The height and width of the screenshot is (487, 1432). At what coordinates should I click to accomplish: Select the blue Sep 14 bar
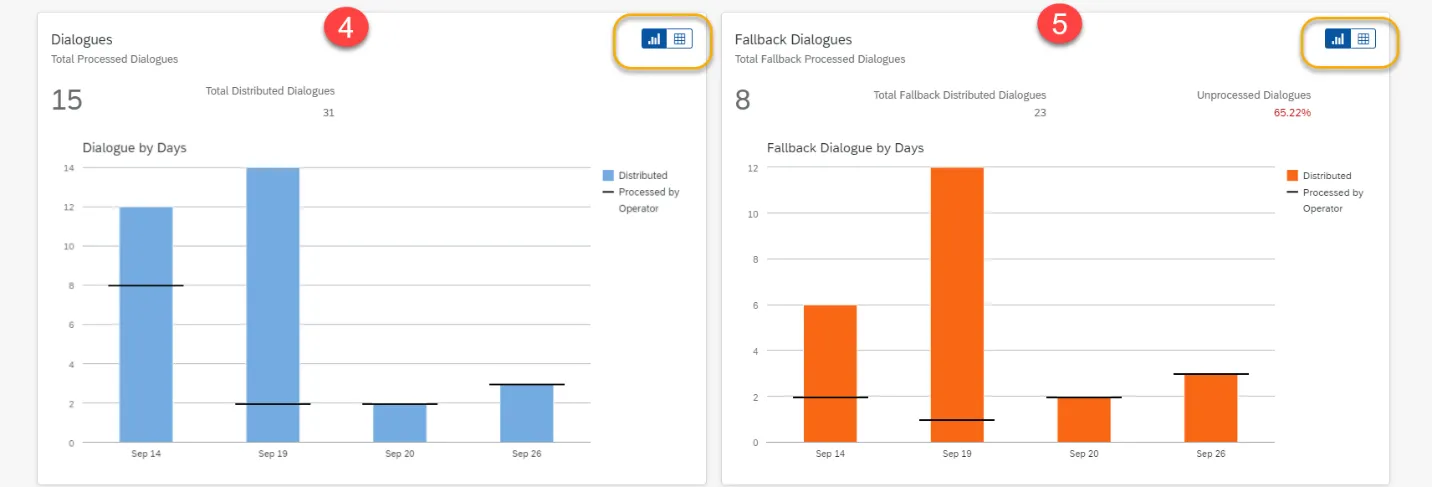click(146, 324)
